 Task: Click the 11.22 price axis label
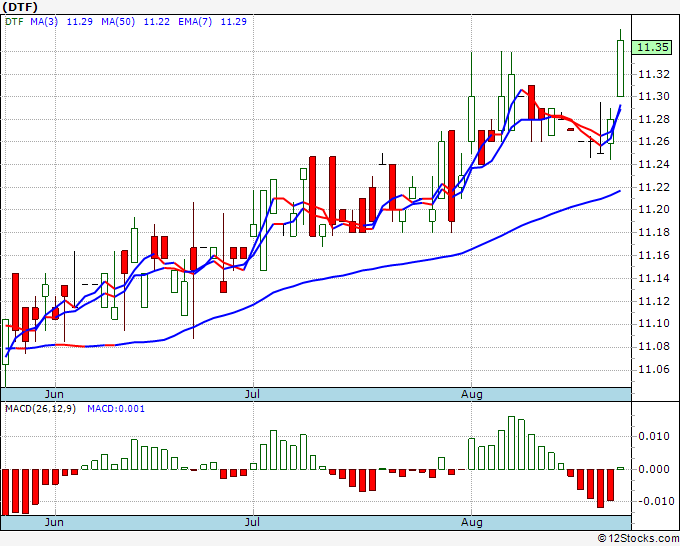click(654, 187)
